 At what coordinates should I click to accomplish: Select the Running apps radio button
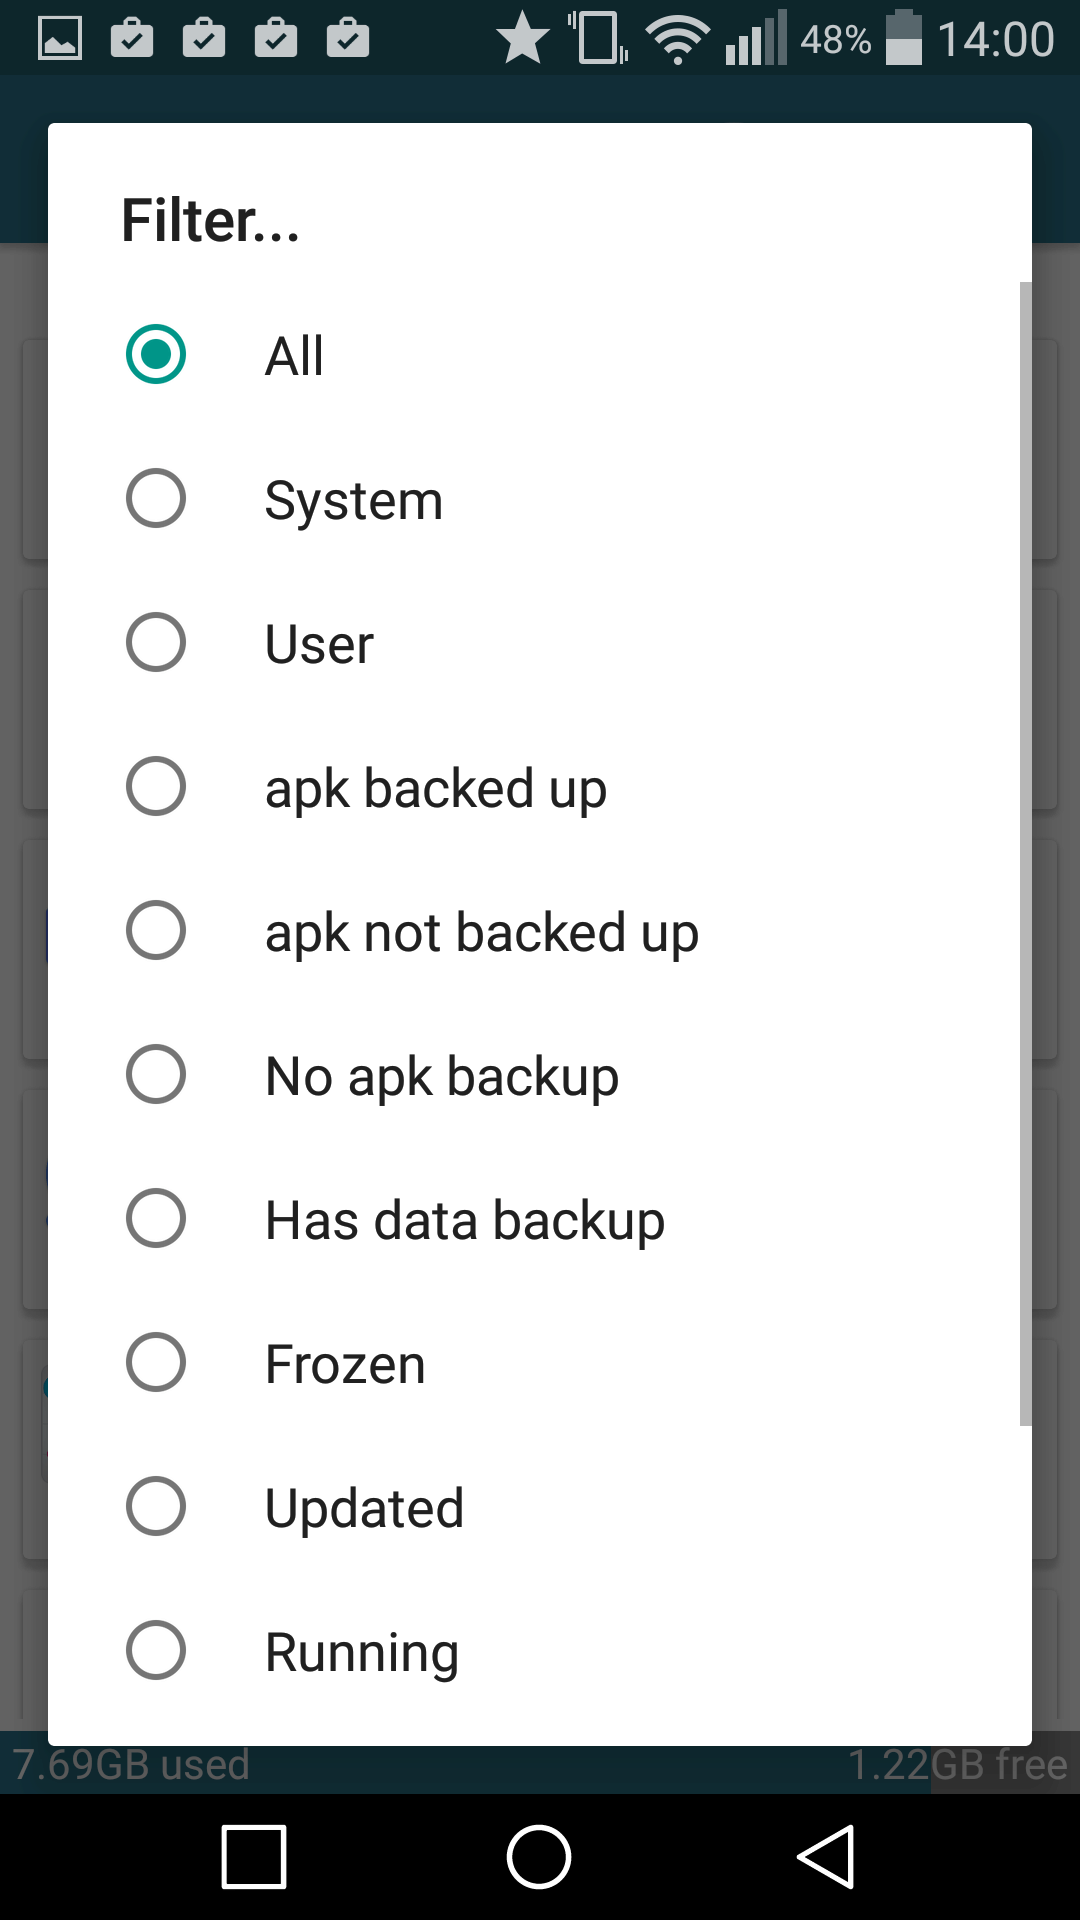[x=156, y=1651]
